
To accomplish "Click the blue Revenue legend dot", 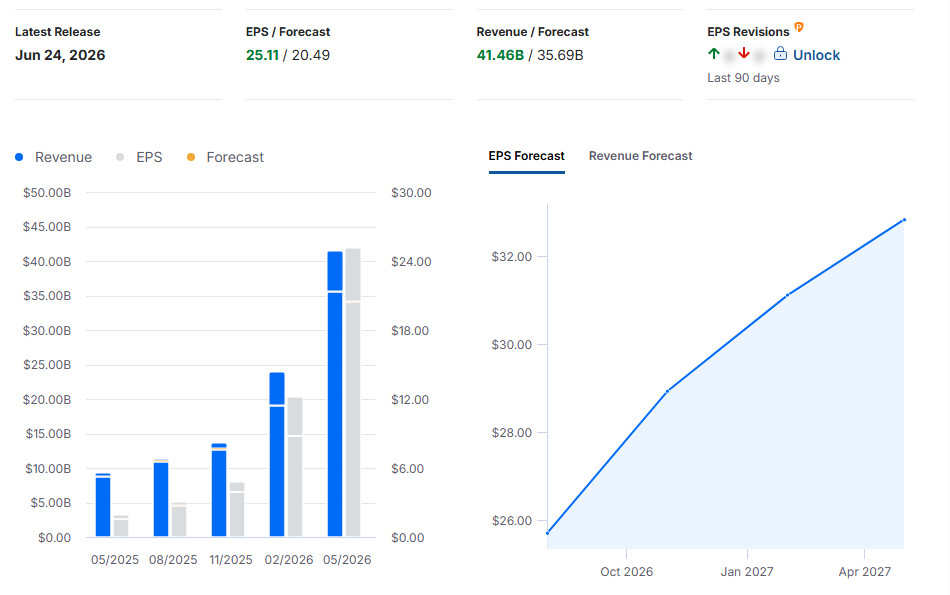I will tap(19, 158).
